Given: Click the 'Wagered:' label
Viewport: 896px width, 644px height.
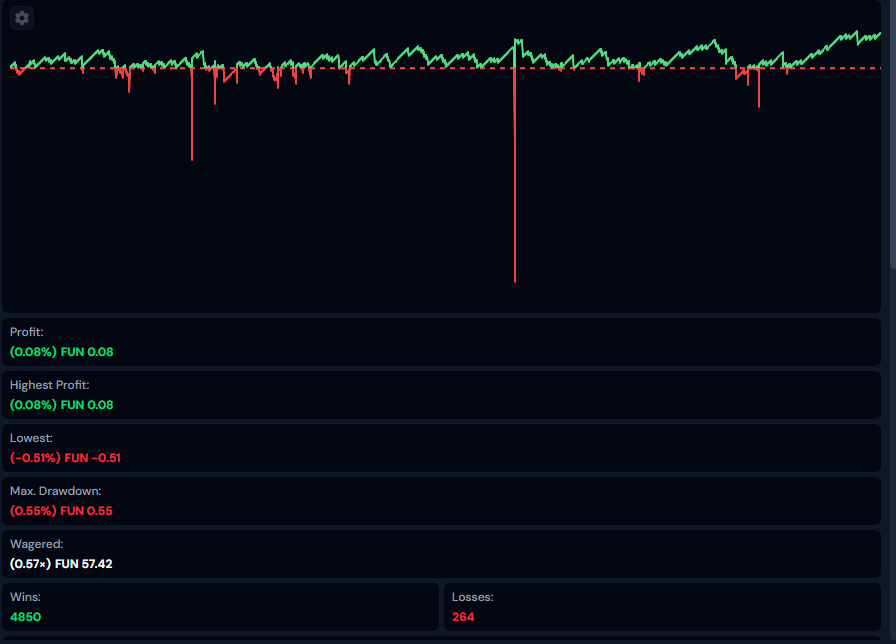Looking at the screenshot, I should click(x=36, y=544).
